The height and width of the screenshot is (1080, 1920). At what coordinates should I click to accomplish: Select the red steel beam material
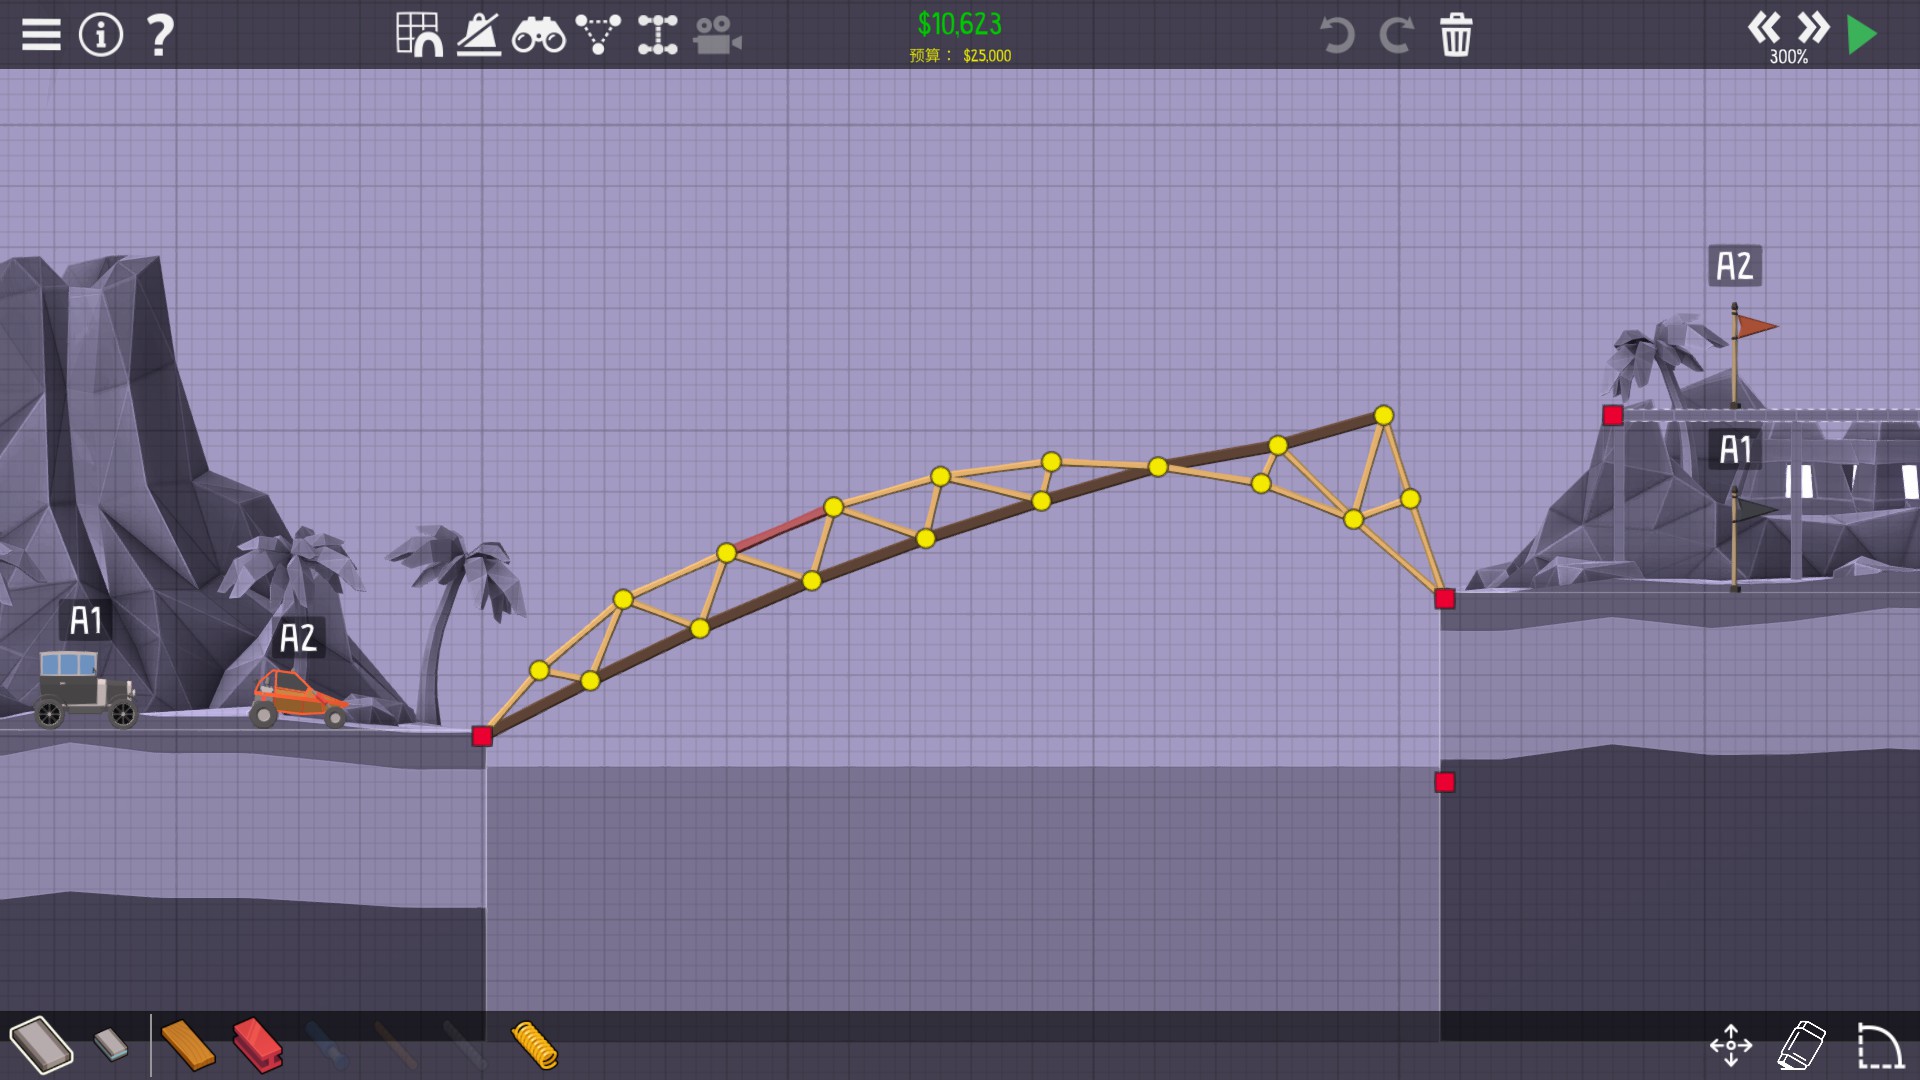(x=258, y=1045)
